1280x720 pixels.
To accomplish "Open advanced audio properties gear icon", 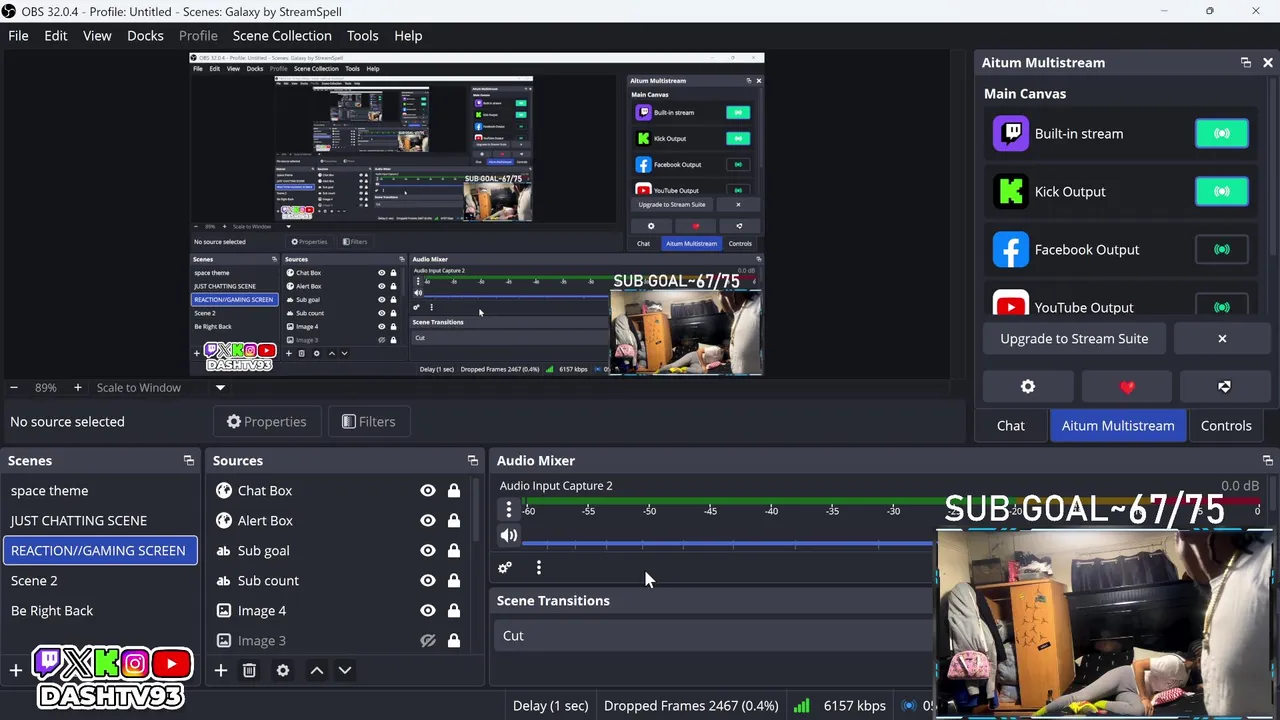I will tap(505, 568).
